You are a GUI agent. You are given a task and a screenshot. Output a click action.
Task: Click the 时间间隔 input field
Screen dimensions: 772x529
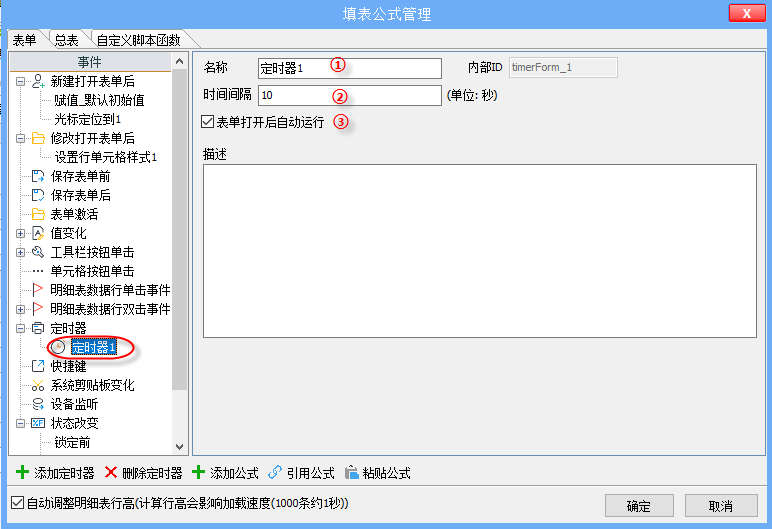coord(350,96)
